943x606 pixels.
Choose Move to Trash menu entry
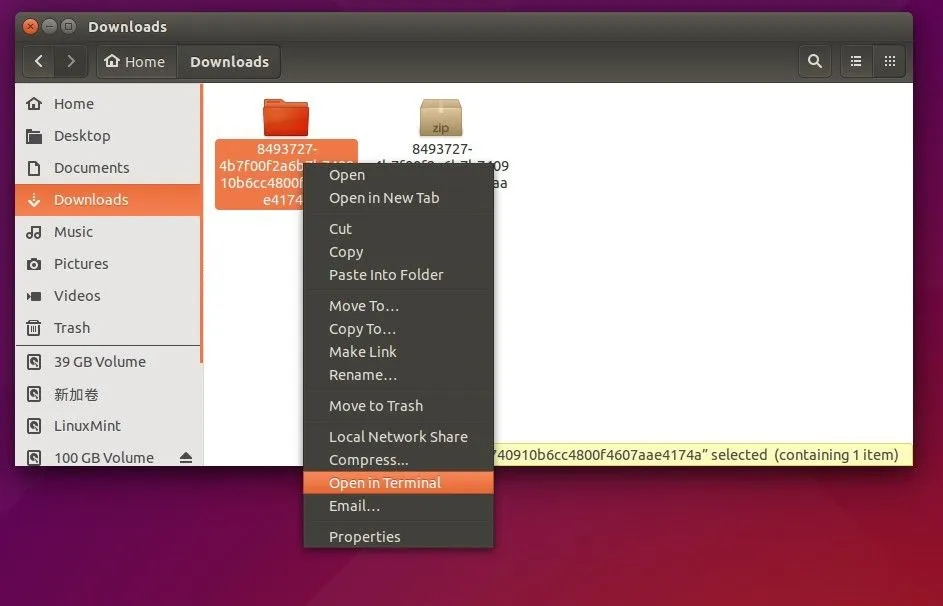[376, 406]
